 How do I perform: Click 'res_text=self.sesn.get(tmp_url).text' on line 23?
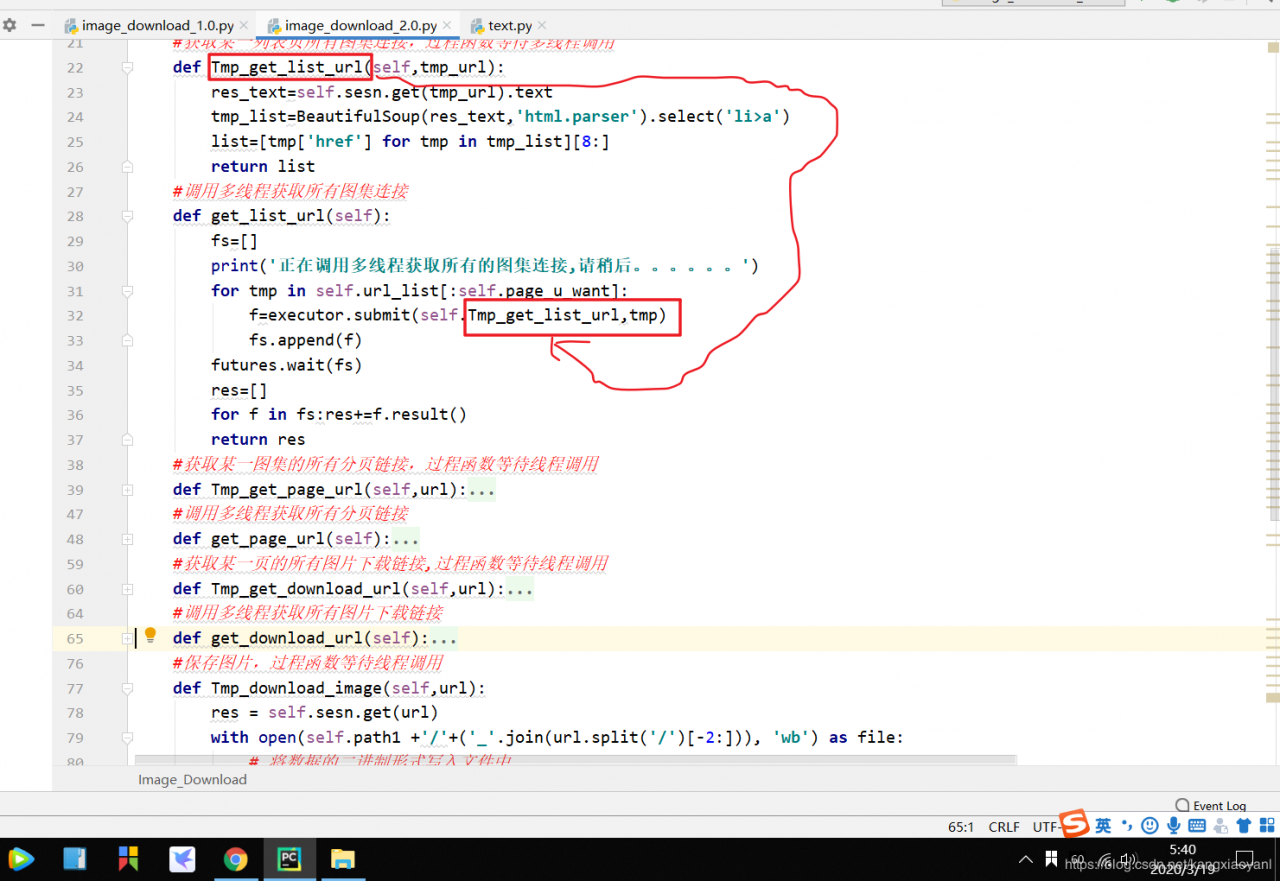382,93
